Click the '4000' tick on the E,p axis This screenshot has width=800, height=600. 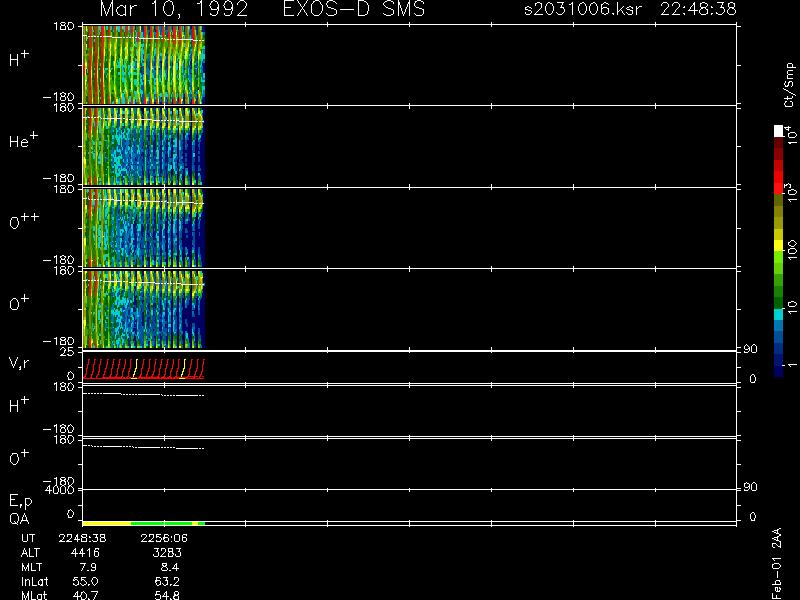[59, 490]
